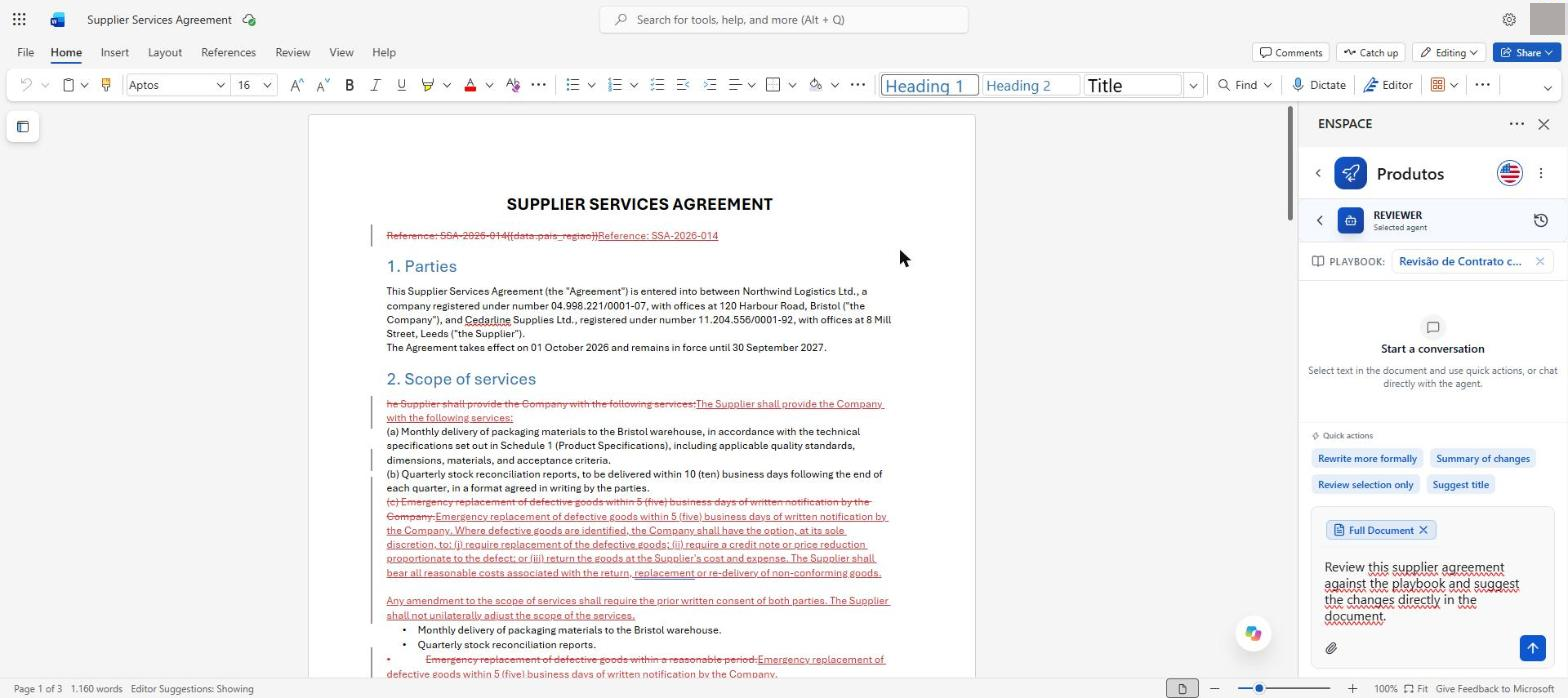Toggle the numbered list button
Viewport: 1568px width, 698px height.
tap(615, 85)
